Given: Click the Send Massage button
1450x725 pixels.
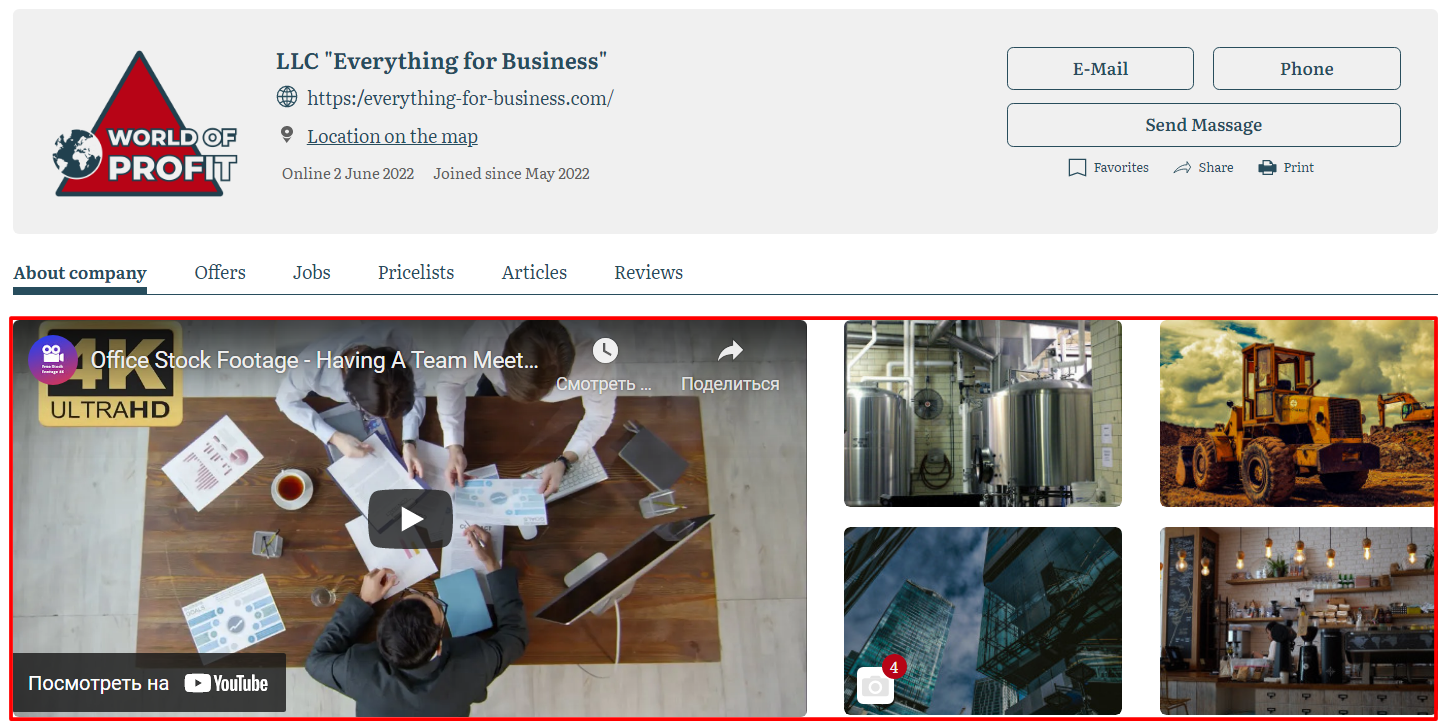Looking at the screenshot, I should click(1203, 125).
